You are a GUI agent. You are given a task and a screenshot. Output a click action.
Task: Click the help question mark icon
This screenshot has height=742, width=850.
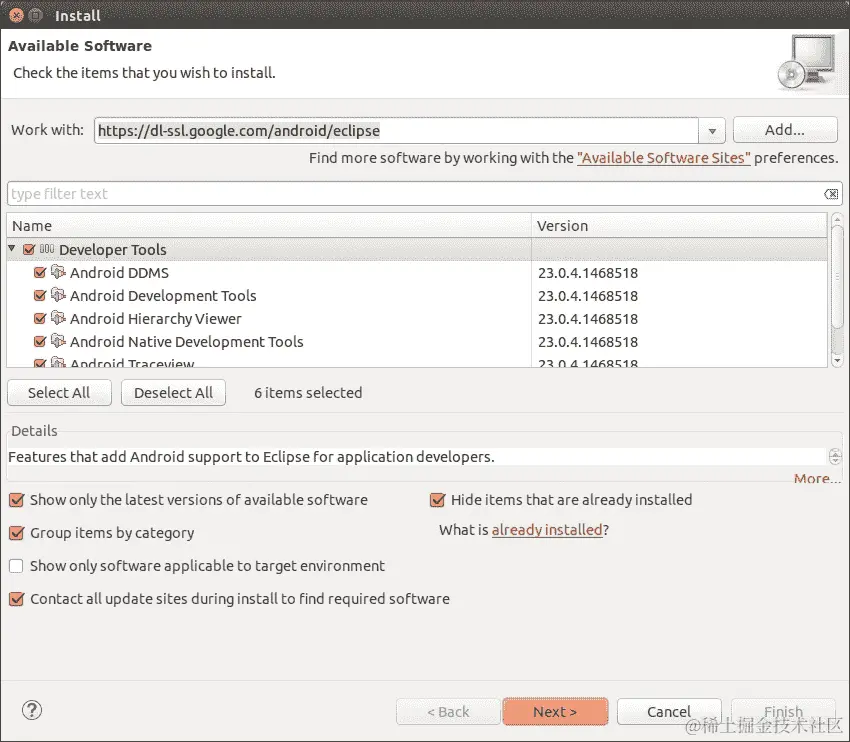tap(32, 710)
